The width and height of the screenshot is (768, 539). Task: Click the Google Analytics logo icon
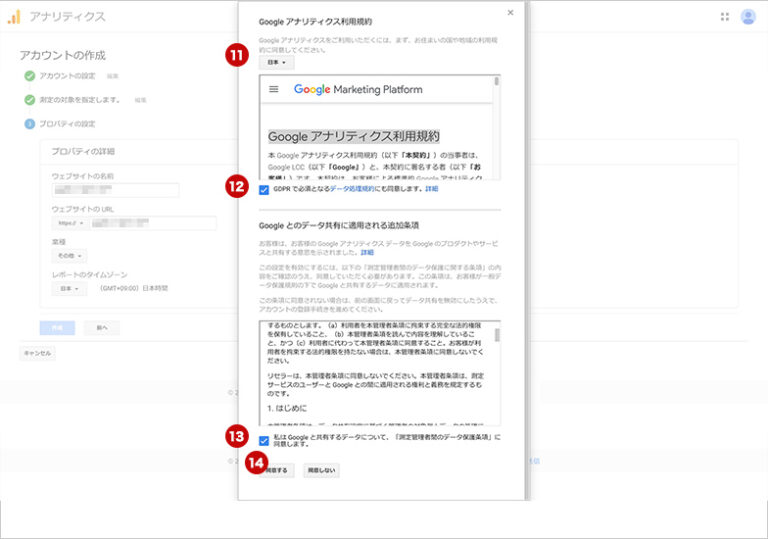[14, 17]
